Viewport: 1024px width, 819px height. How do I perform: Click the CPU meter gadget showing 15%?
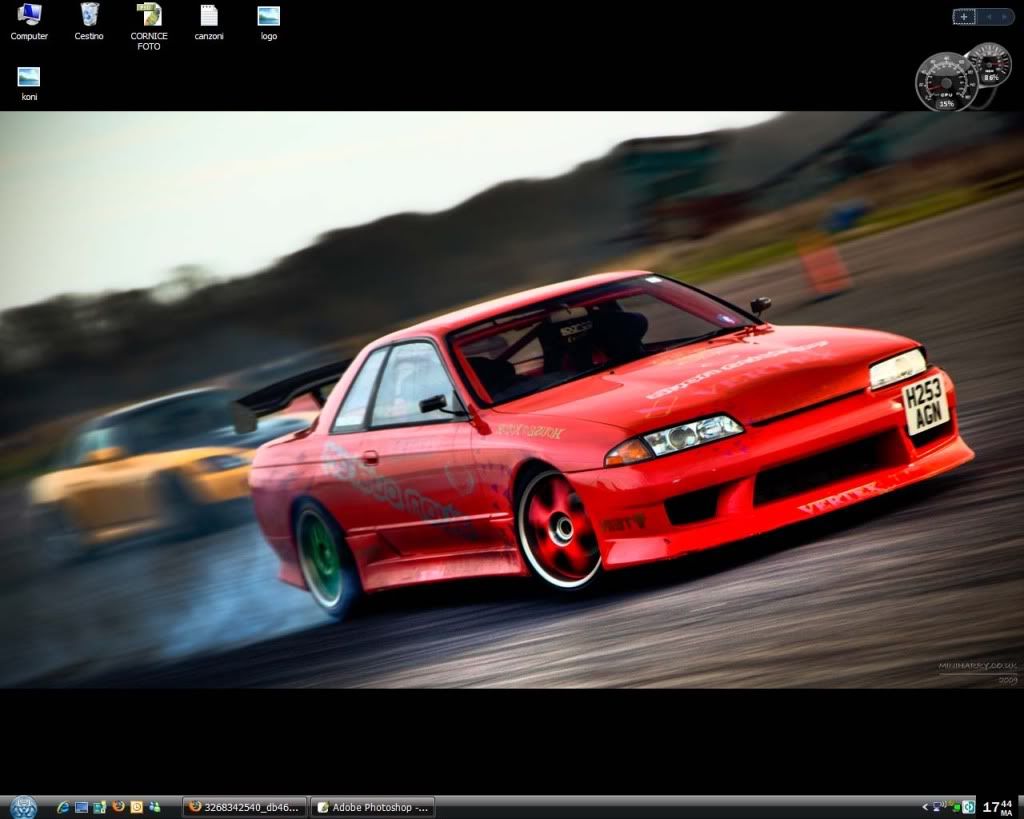946,82
